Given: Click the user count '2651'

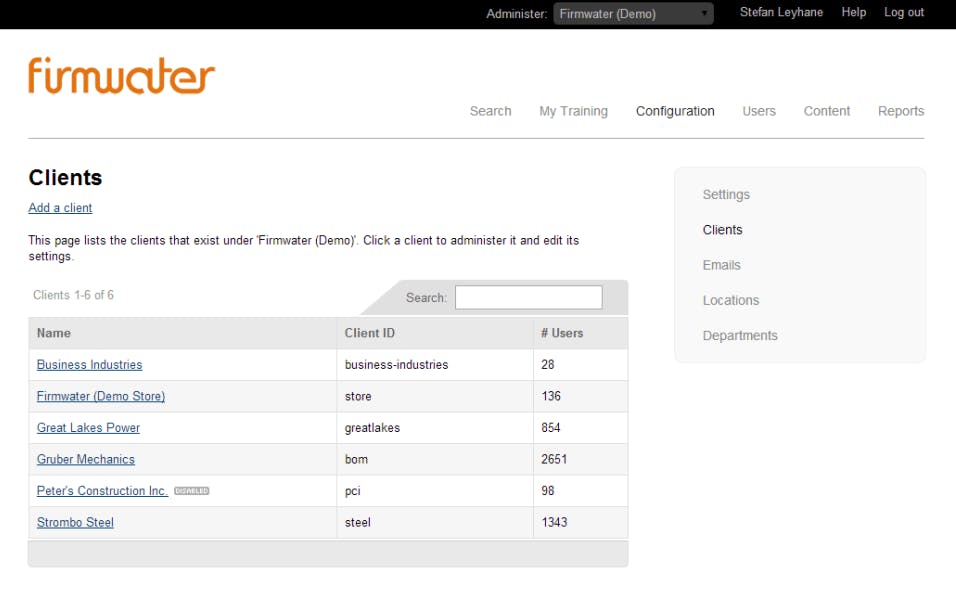Looking at the screenshot, I should click(554, 459).
